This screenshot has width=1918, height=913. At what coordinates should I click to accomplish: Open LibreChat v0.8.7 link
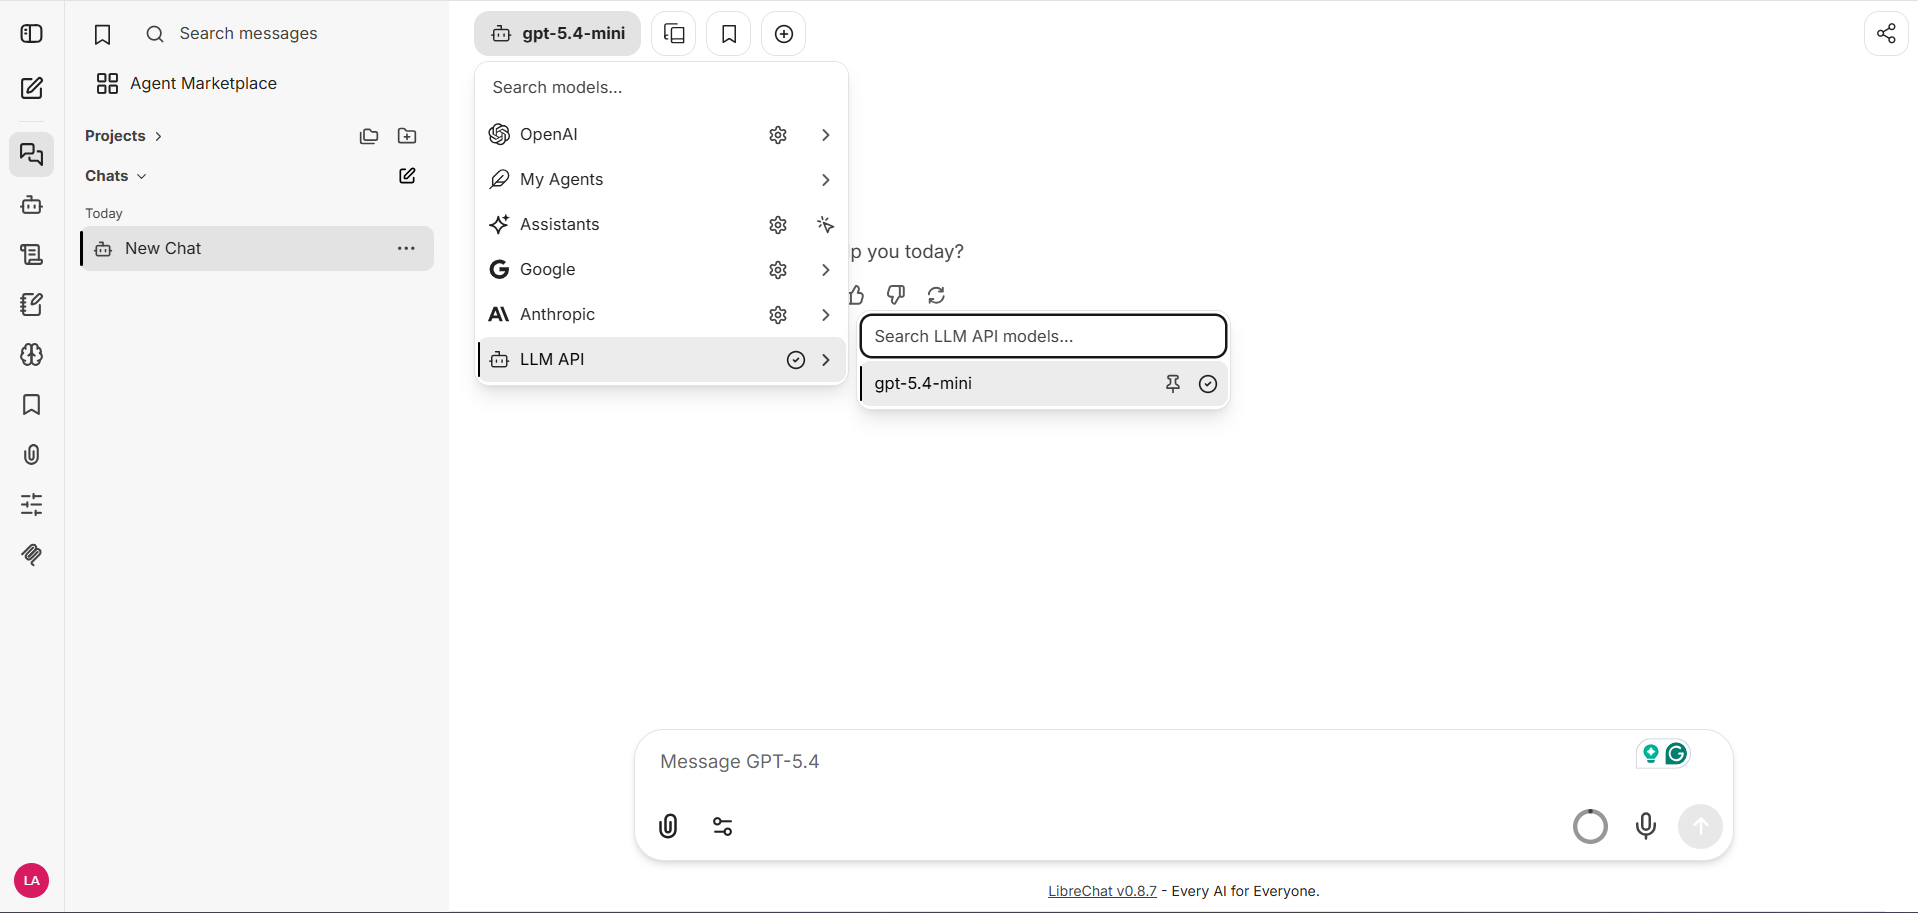point(1102,891)
